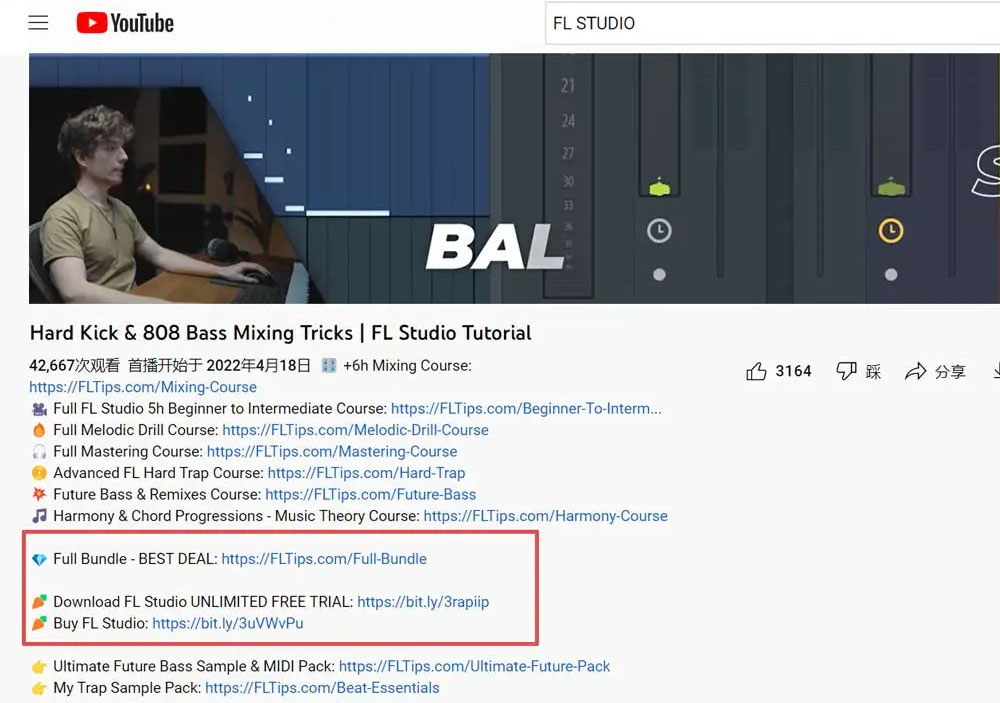Open the FLTips.com/Future-Bass link
This screenshot has height=703, width=1000.
371,494
